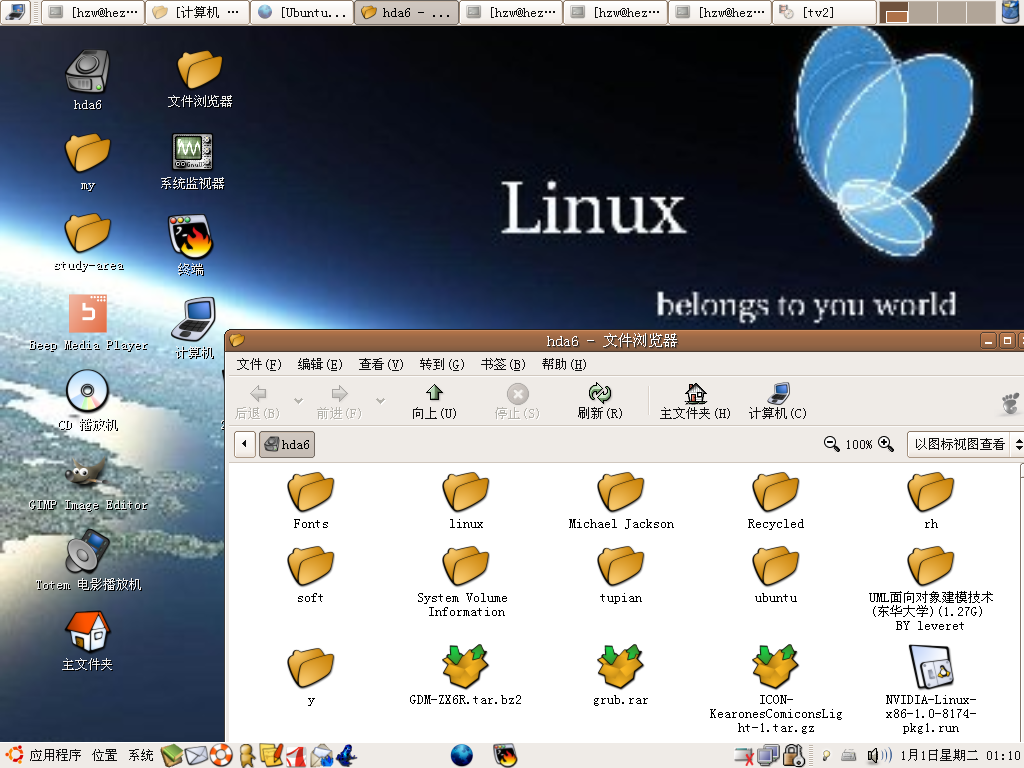Open the 文件(F) menu
The width and height of the screenshot is (1024, 768).
coord(259,364)
